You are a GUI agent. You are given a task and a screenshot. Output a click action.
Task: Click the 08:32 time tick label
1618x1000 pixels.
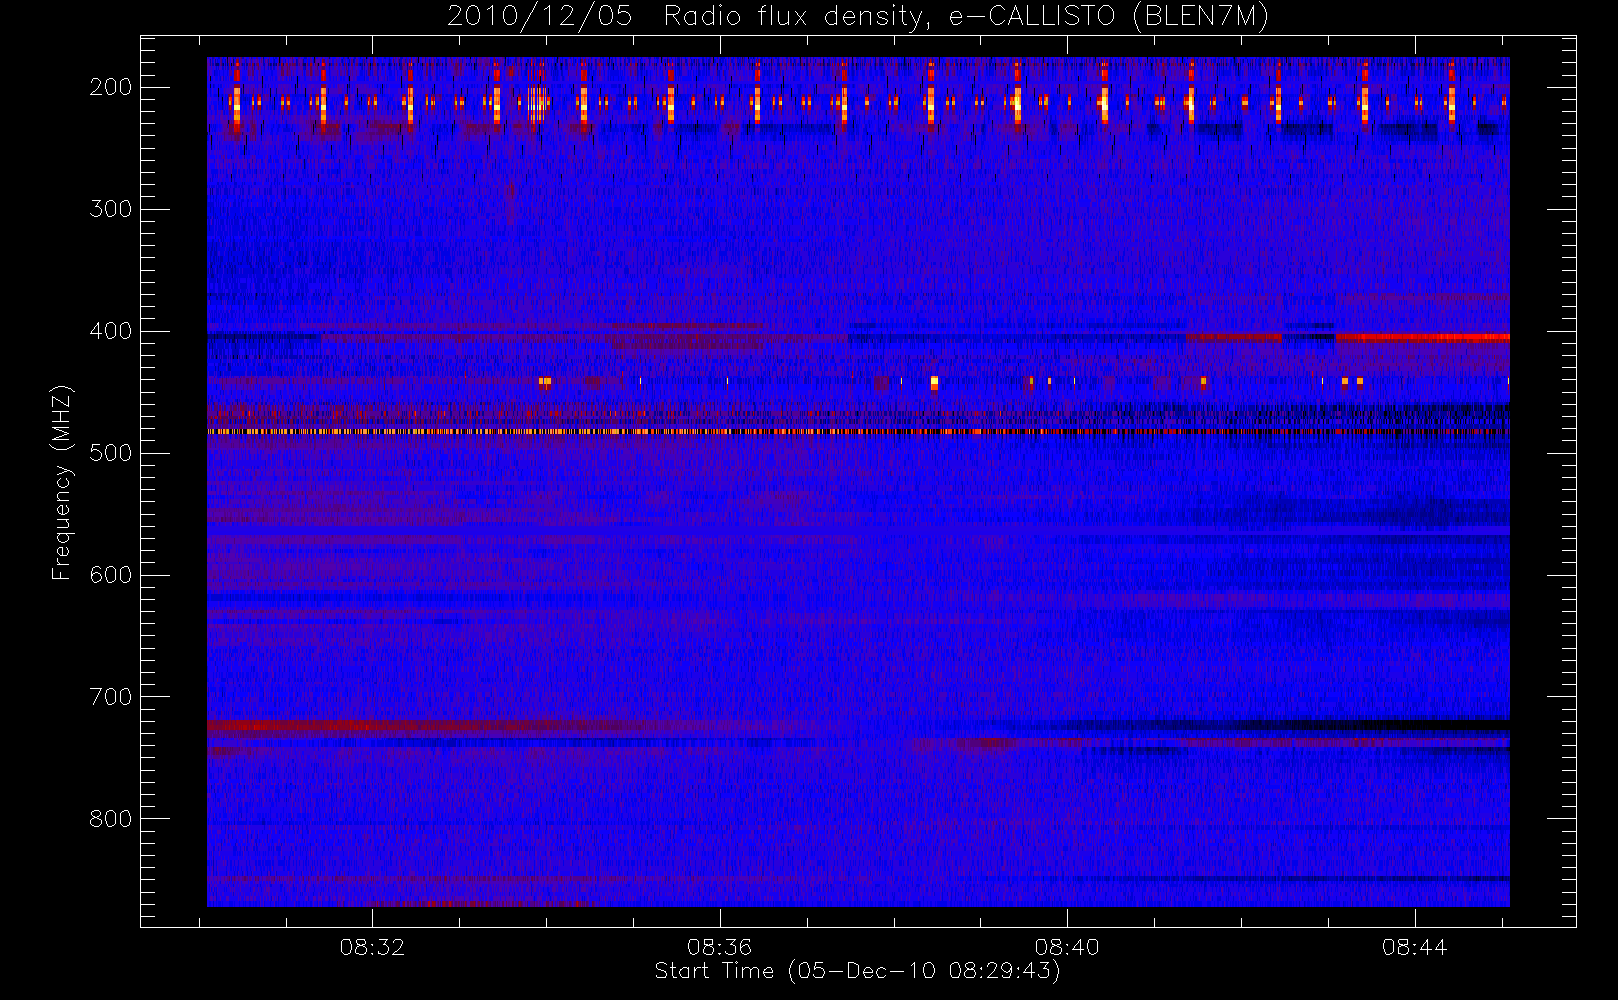pos(372,947)
